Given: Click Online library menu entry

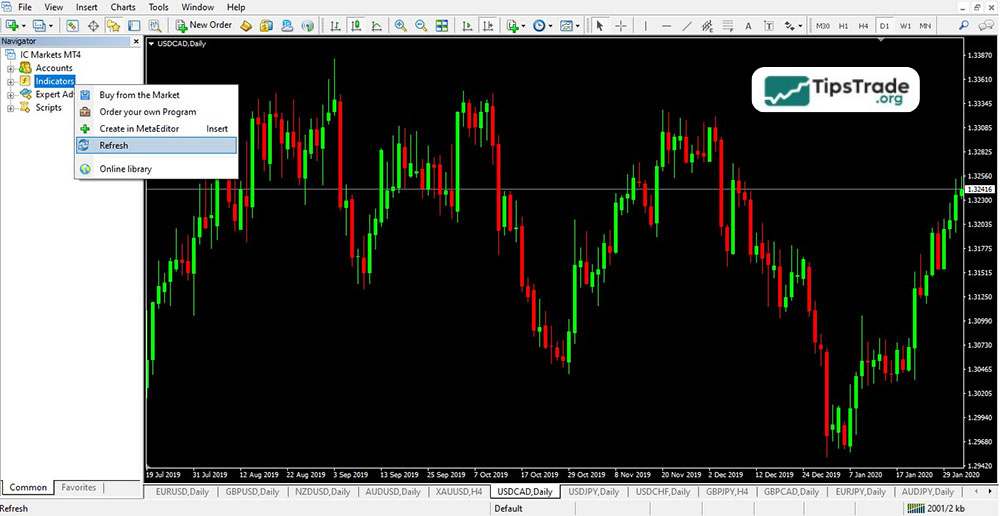Looking at the screenshot, I should point(125,169).
